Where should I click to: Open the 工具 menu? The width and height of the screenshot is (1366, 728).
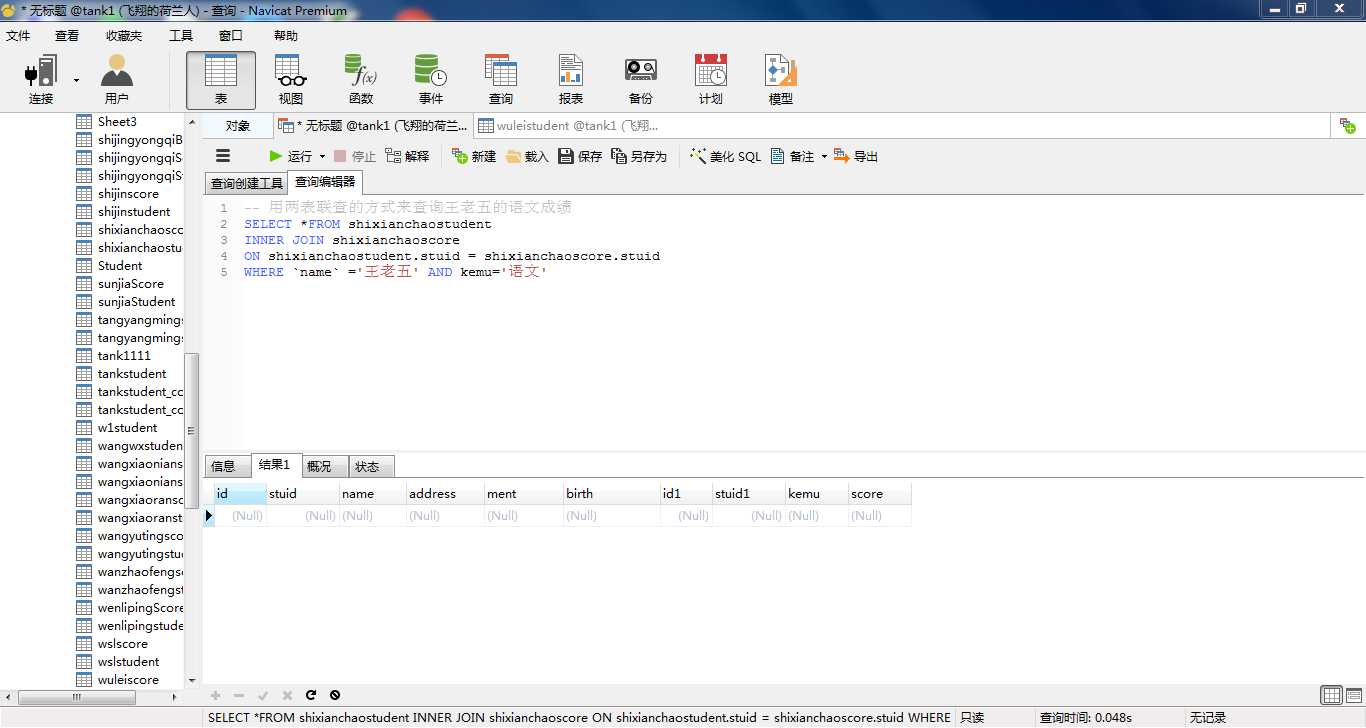[x=181, y=35]
